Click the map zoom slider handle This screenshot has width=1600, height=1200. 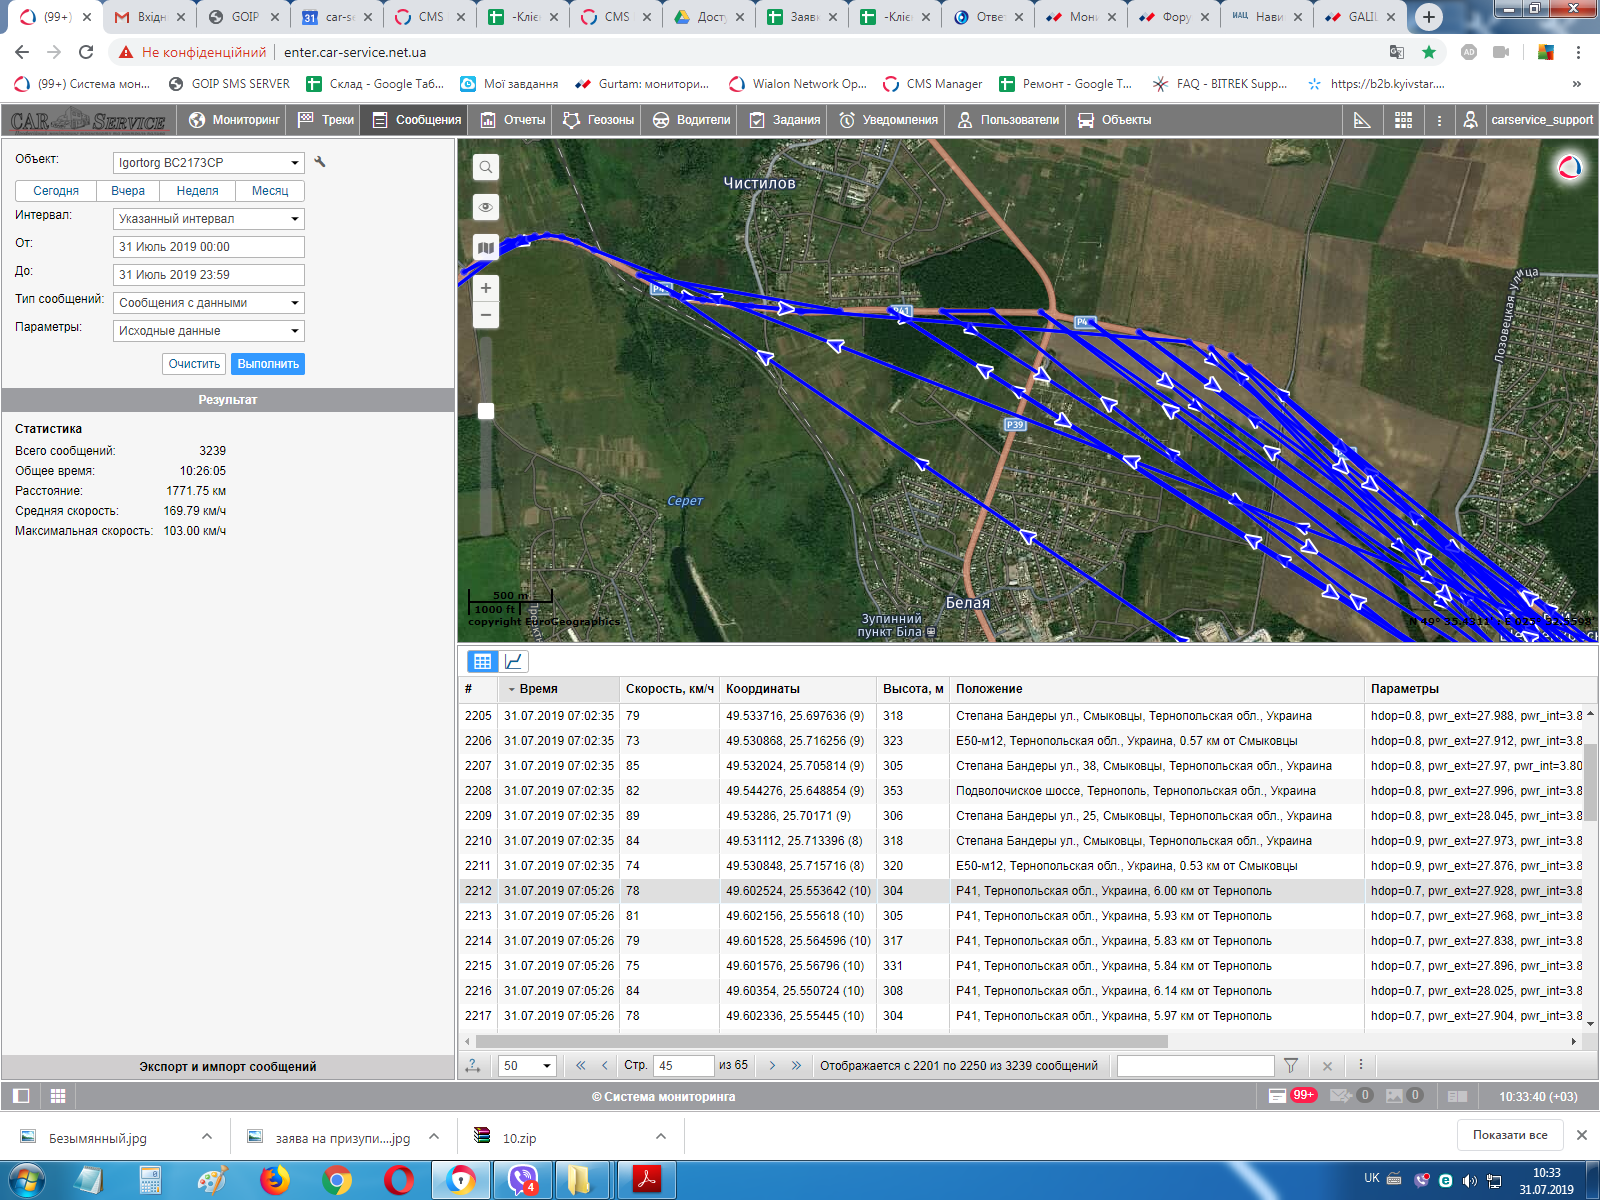[x=486, y=411]
